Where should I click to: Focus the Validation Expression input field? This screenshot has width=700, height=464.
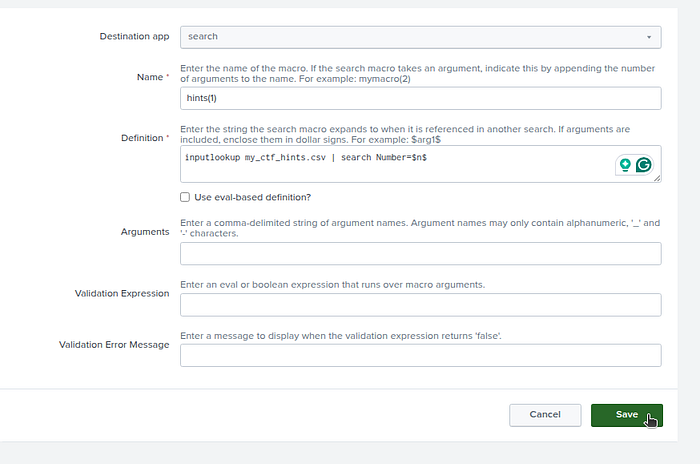point(421,305)
